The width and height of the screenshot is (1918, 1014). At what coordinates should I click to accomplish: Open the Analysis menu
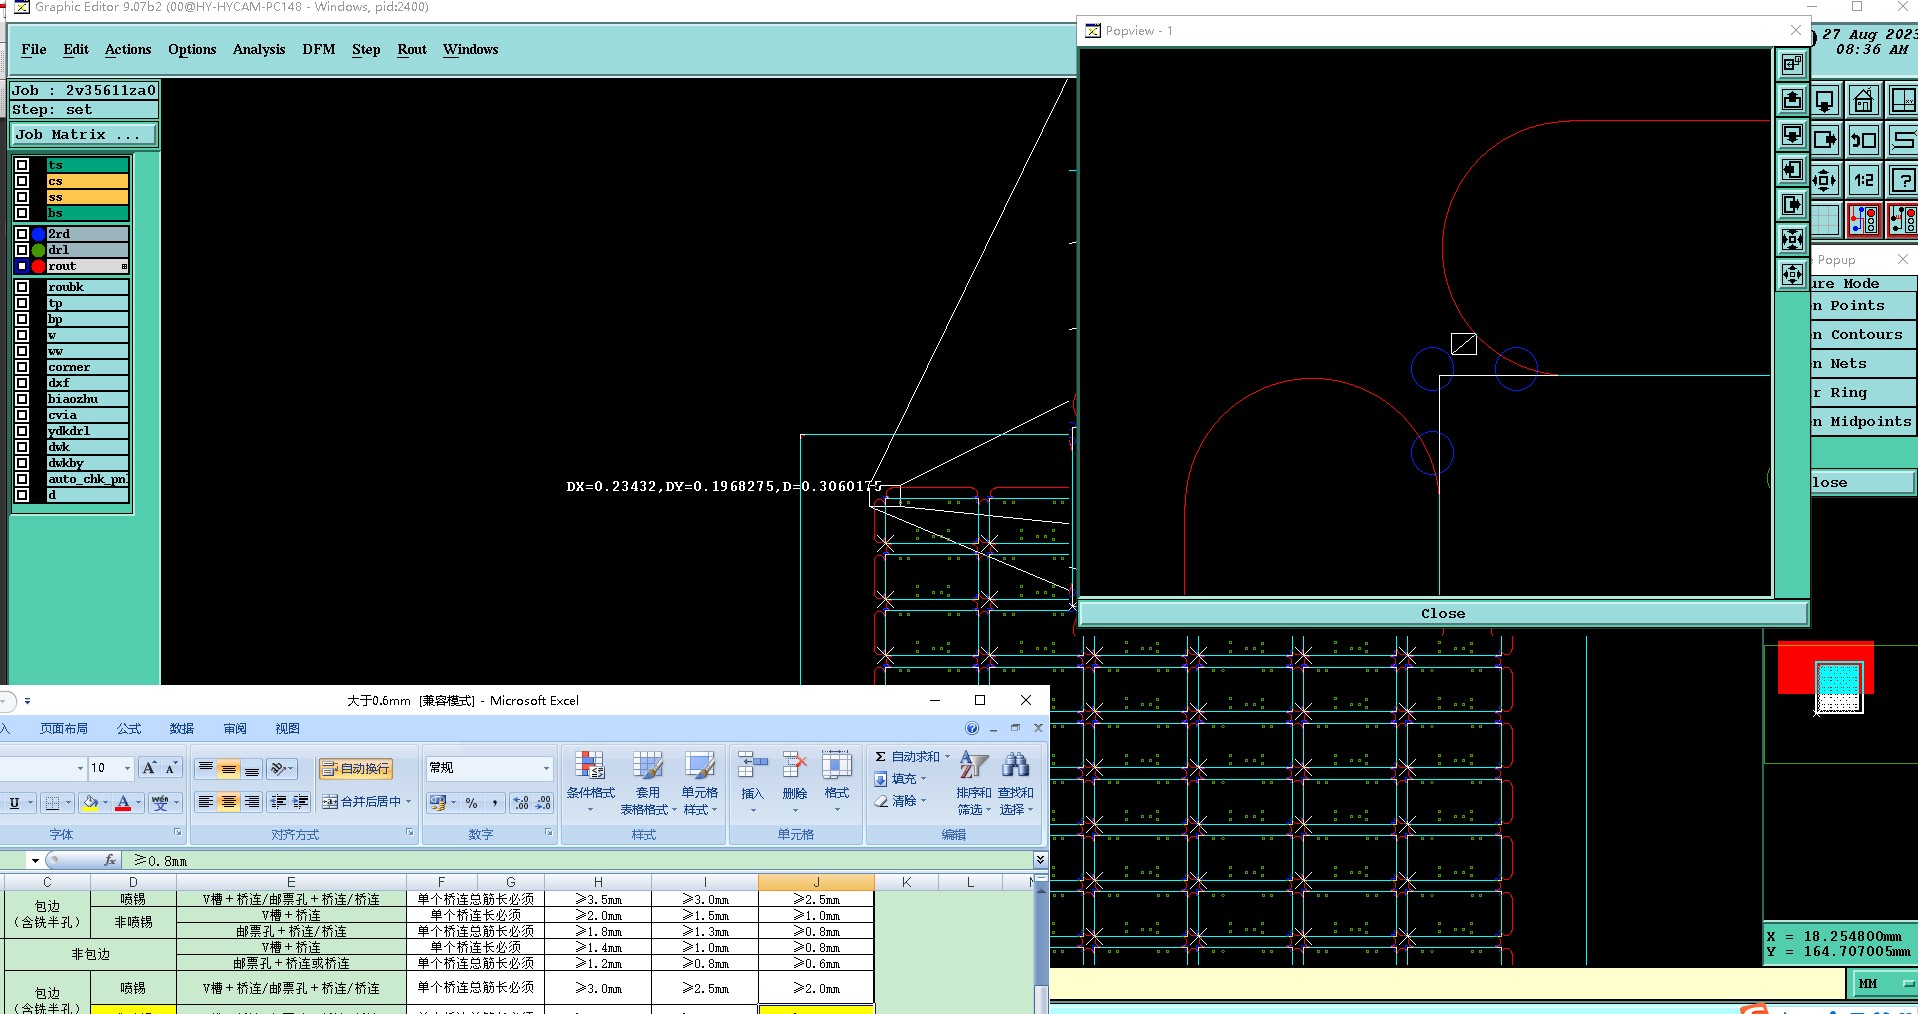click(x=258, y=49)
